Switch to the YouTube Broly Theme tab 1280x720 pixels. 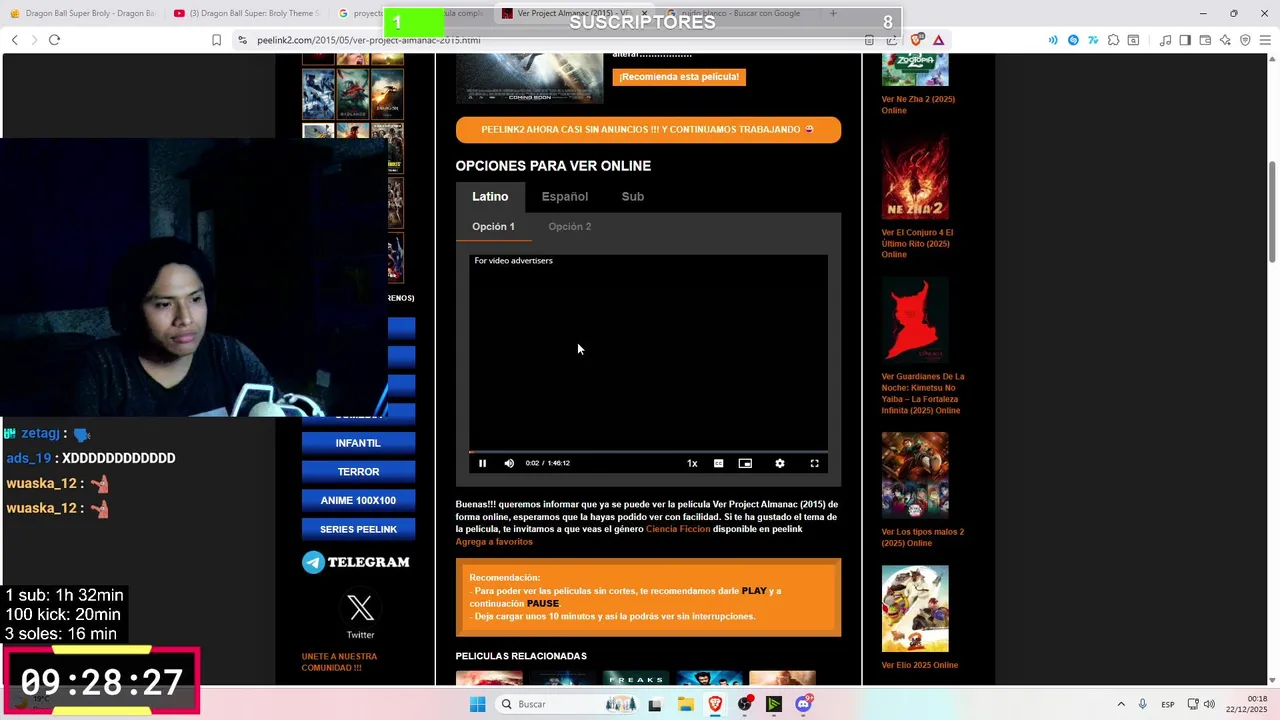click(247, 13)
